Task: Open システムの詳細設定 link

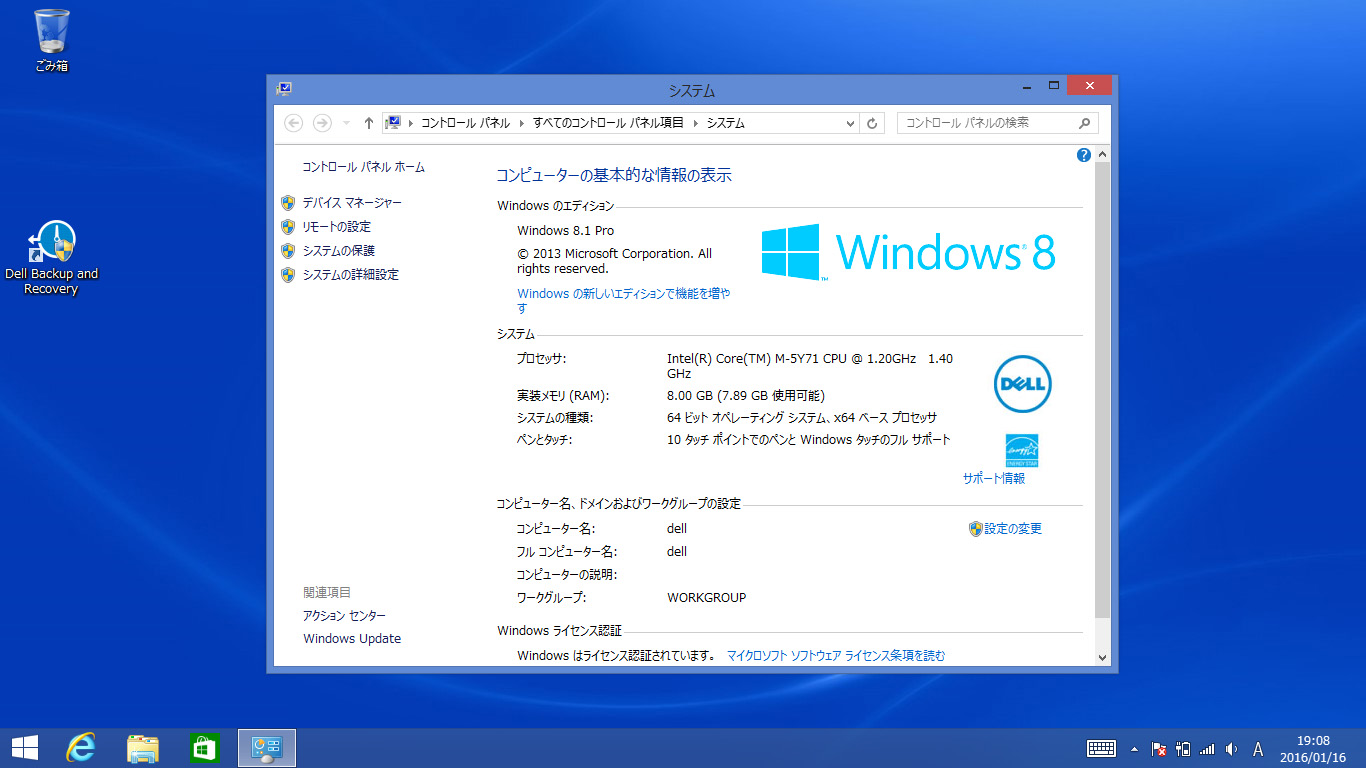Action: (350, 275)
